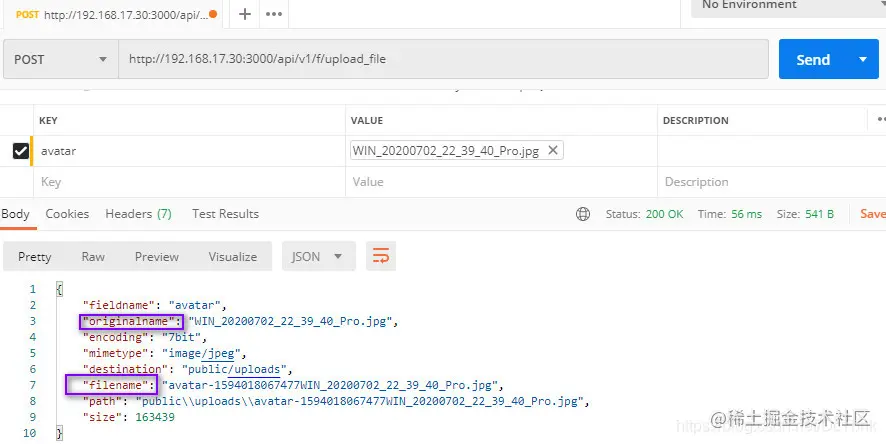
Task: Click the Status 200 OK text
Action: click(x=645, y=214)
